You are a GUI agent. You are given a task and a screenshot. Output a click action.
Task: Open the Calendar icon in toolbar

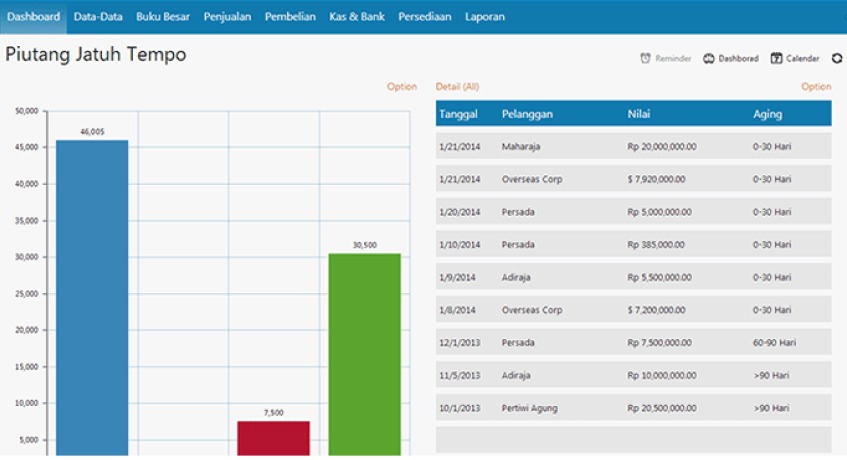click(x=776, y=59)
